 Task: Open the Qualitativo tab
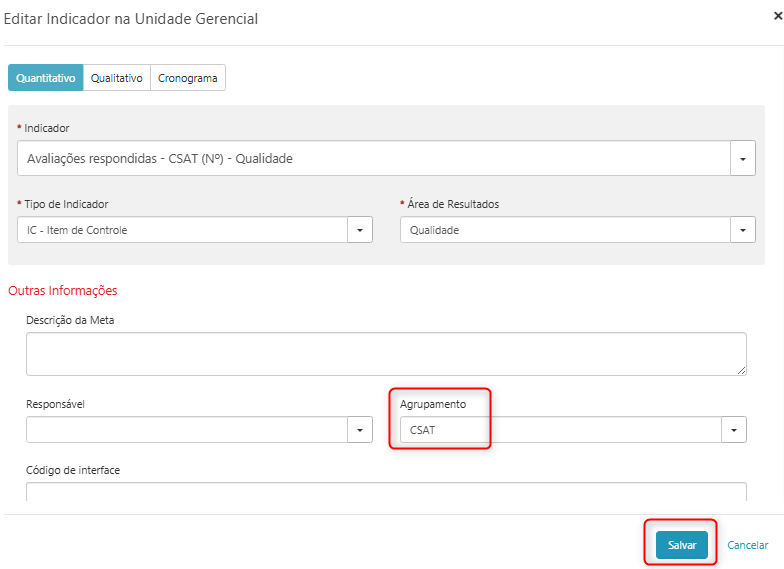point(117,78)
